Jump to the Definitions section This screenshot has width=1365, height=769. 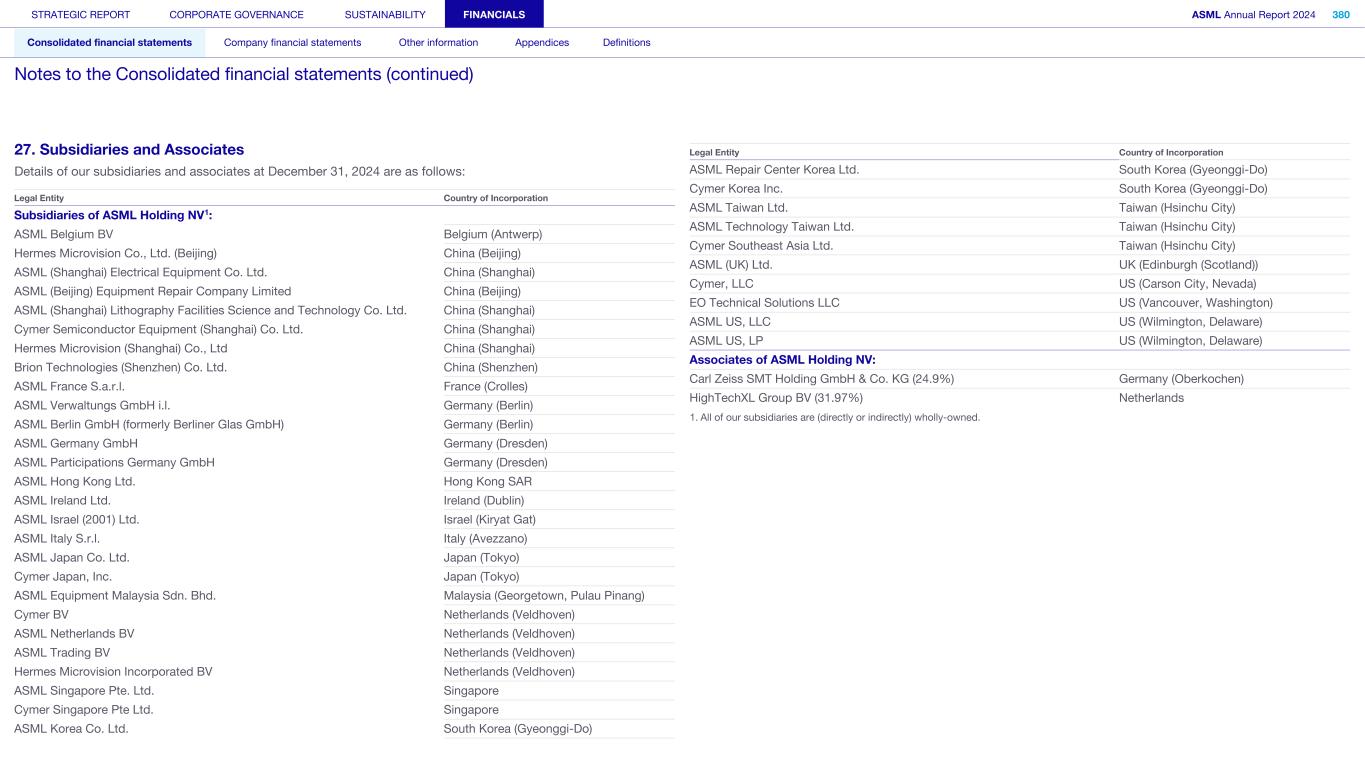pos(627,43)
